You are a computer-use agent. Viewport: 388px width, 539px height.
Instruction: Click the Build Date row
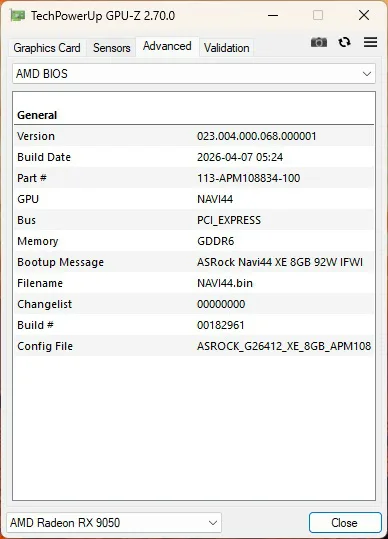pyautogui.click(x=194, y=157)
